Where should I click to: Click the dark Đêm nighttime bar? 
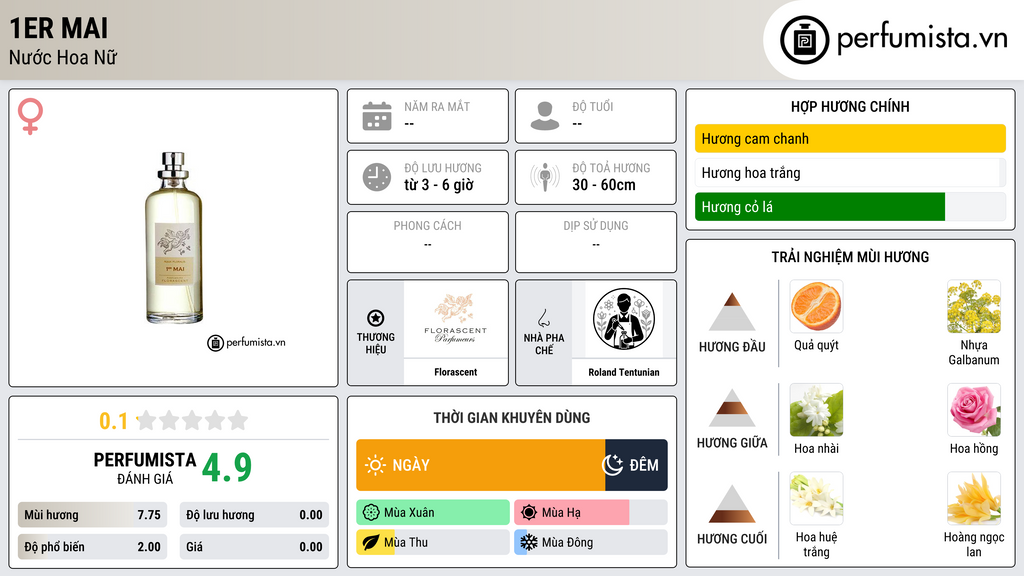click(x=636, y=465)
